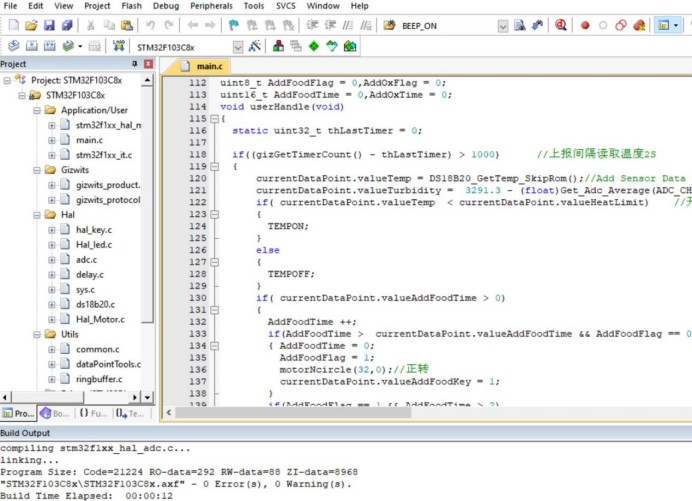
Task: Paste from clipboard icon
Action: 127,25
